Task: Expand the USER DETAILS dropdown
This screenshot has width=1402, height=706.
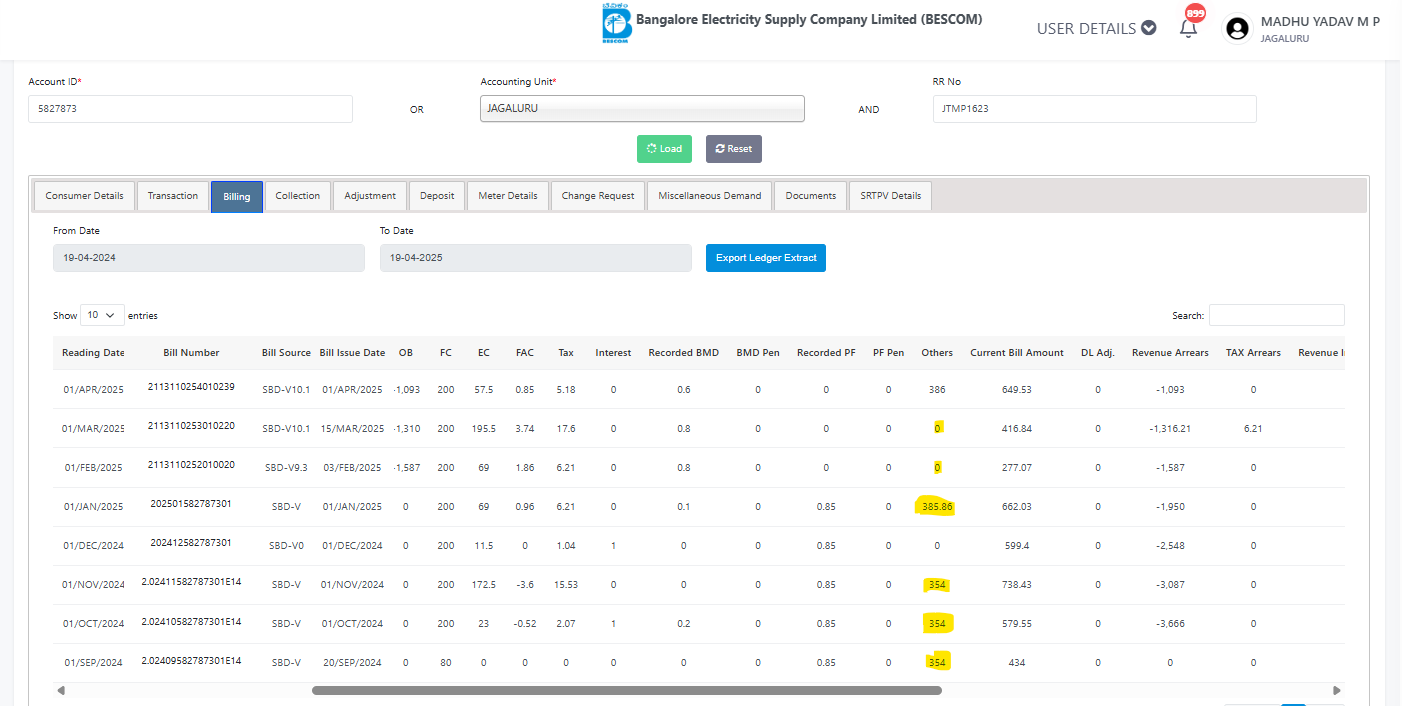Action: coord(1096,28)
